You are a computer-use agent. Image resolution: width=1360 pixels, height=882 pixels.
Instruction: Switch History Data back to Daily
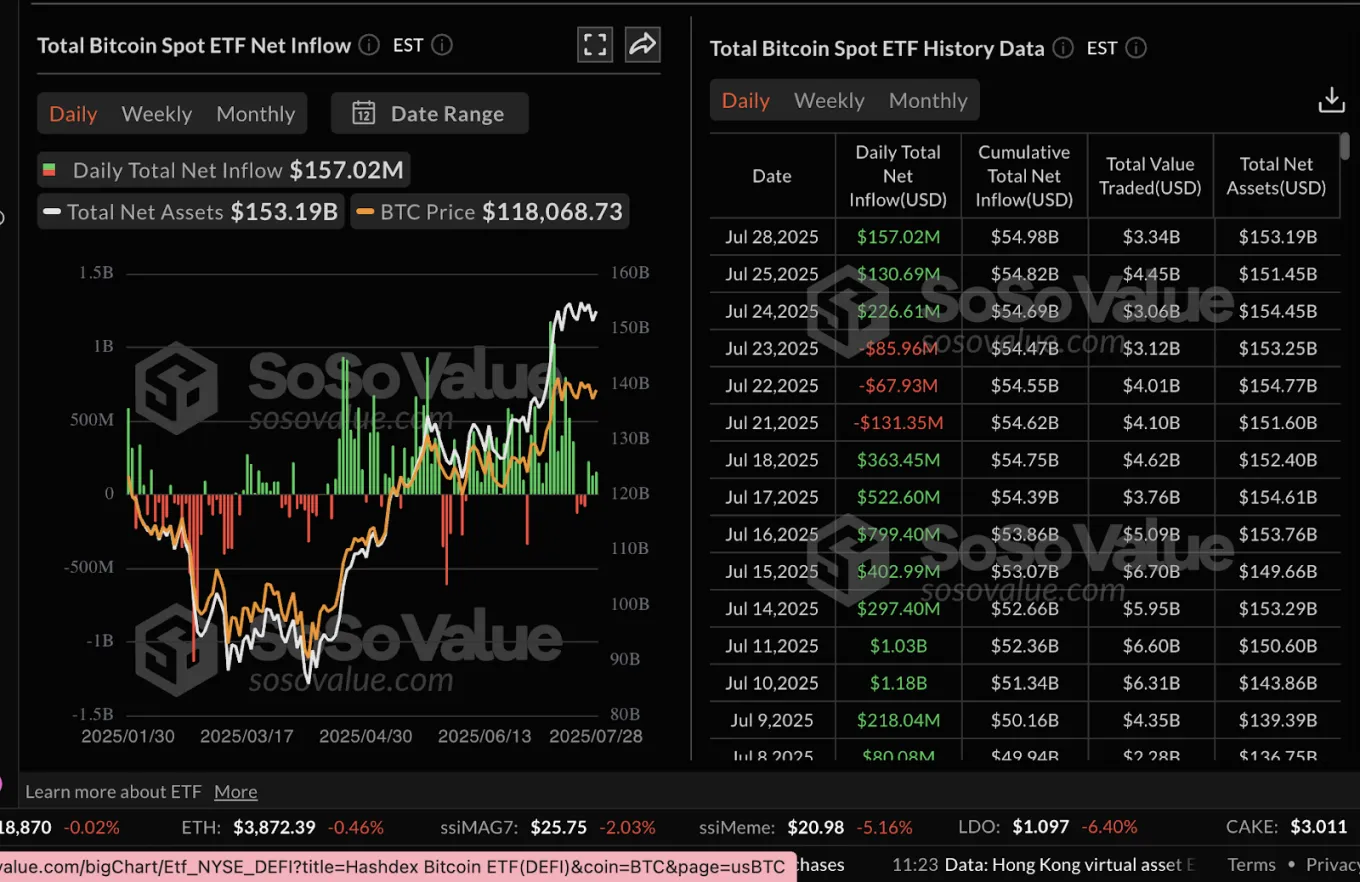point(745,100)
